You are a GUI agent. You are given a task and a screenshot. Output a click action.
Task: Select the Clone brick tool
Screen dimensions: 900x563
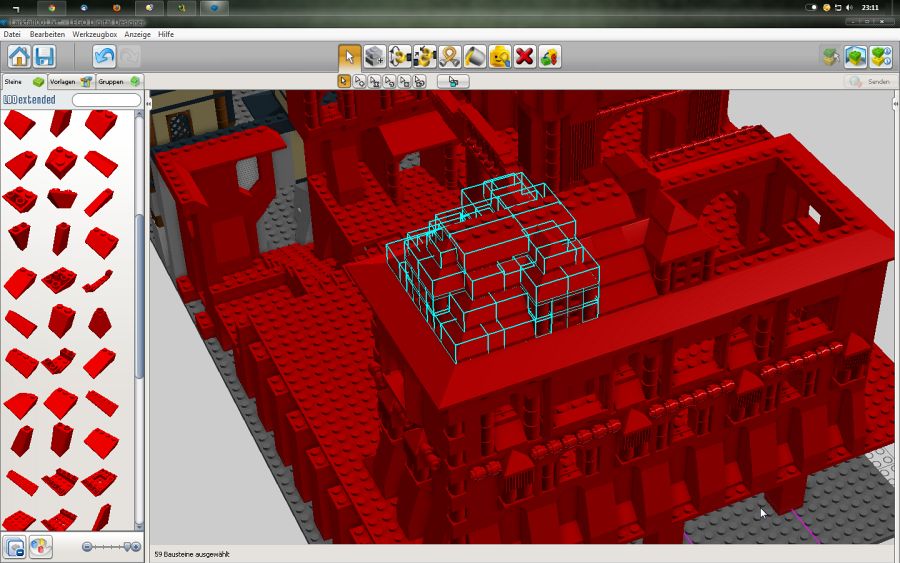375,56
